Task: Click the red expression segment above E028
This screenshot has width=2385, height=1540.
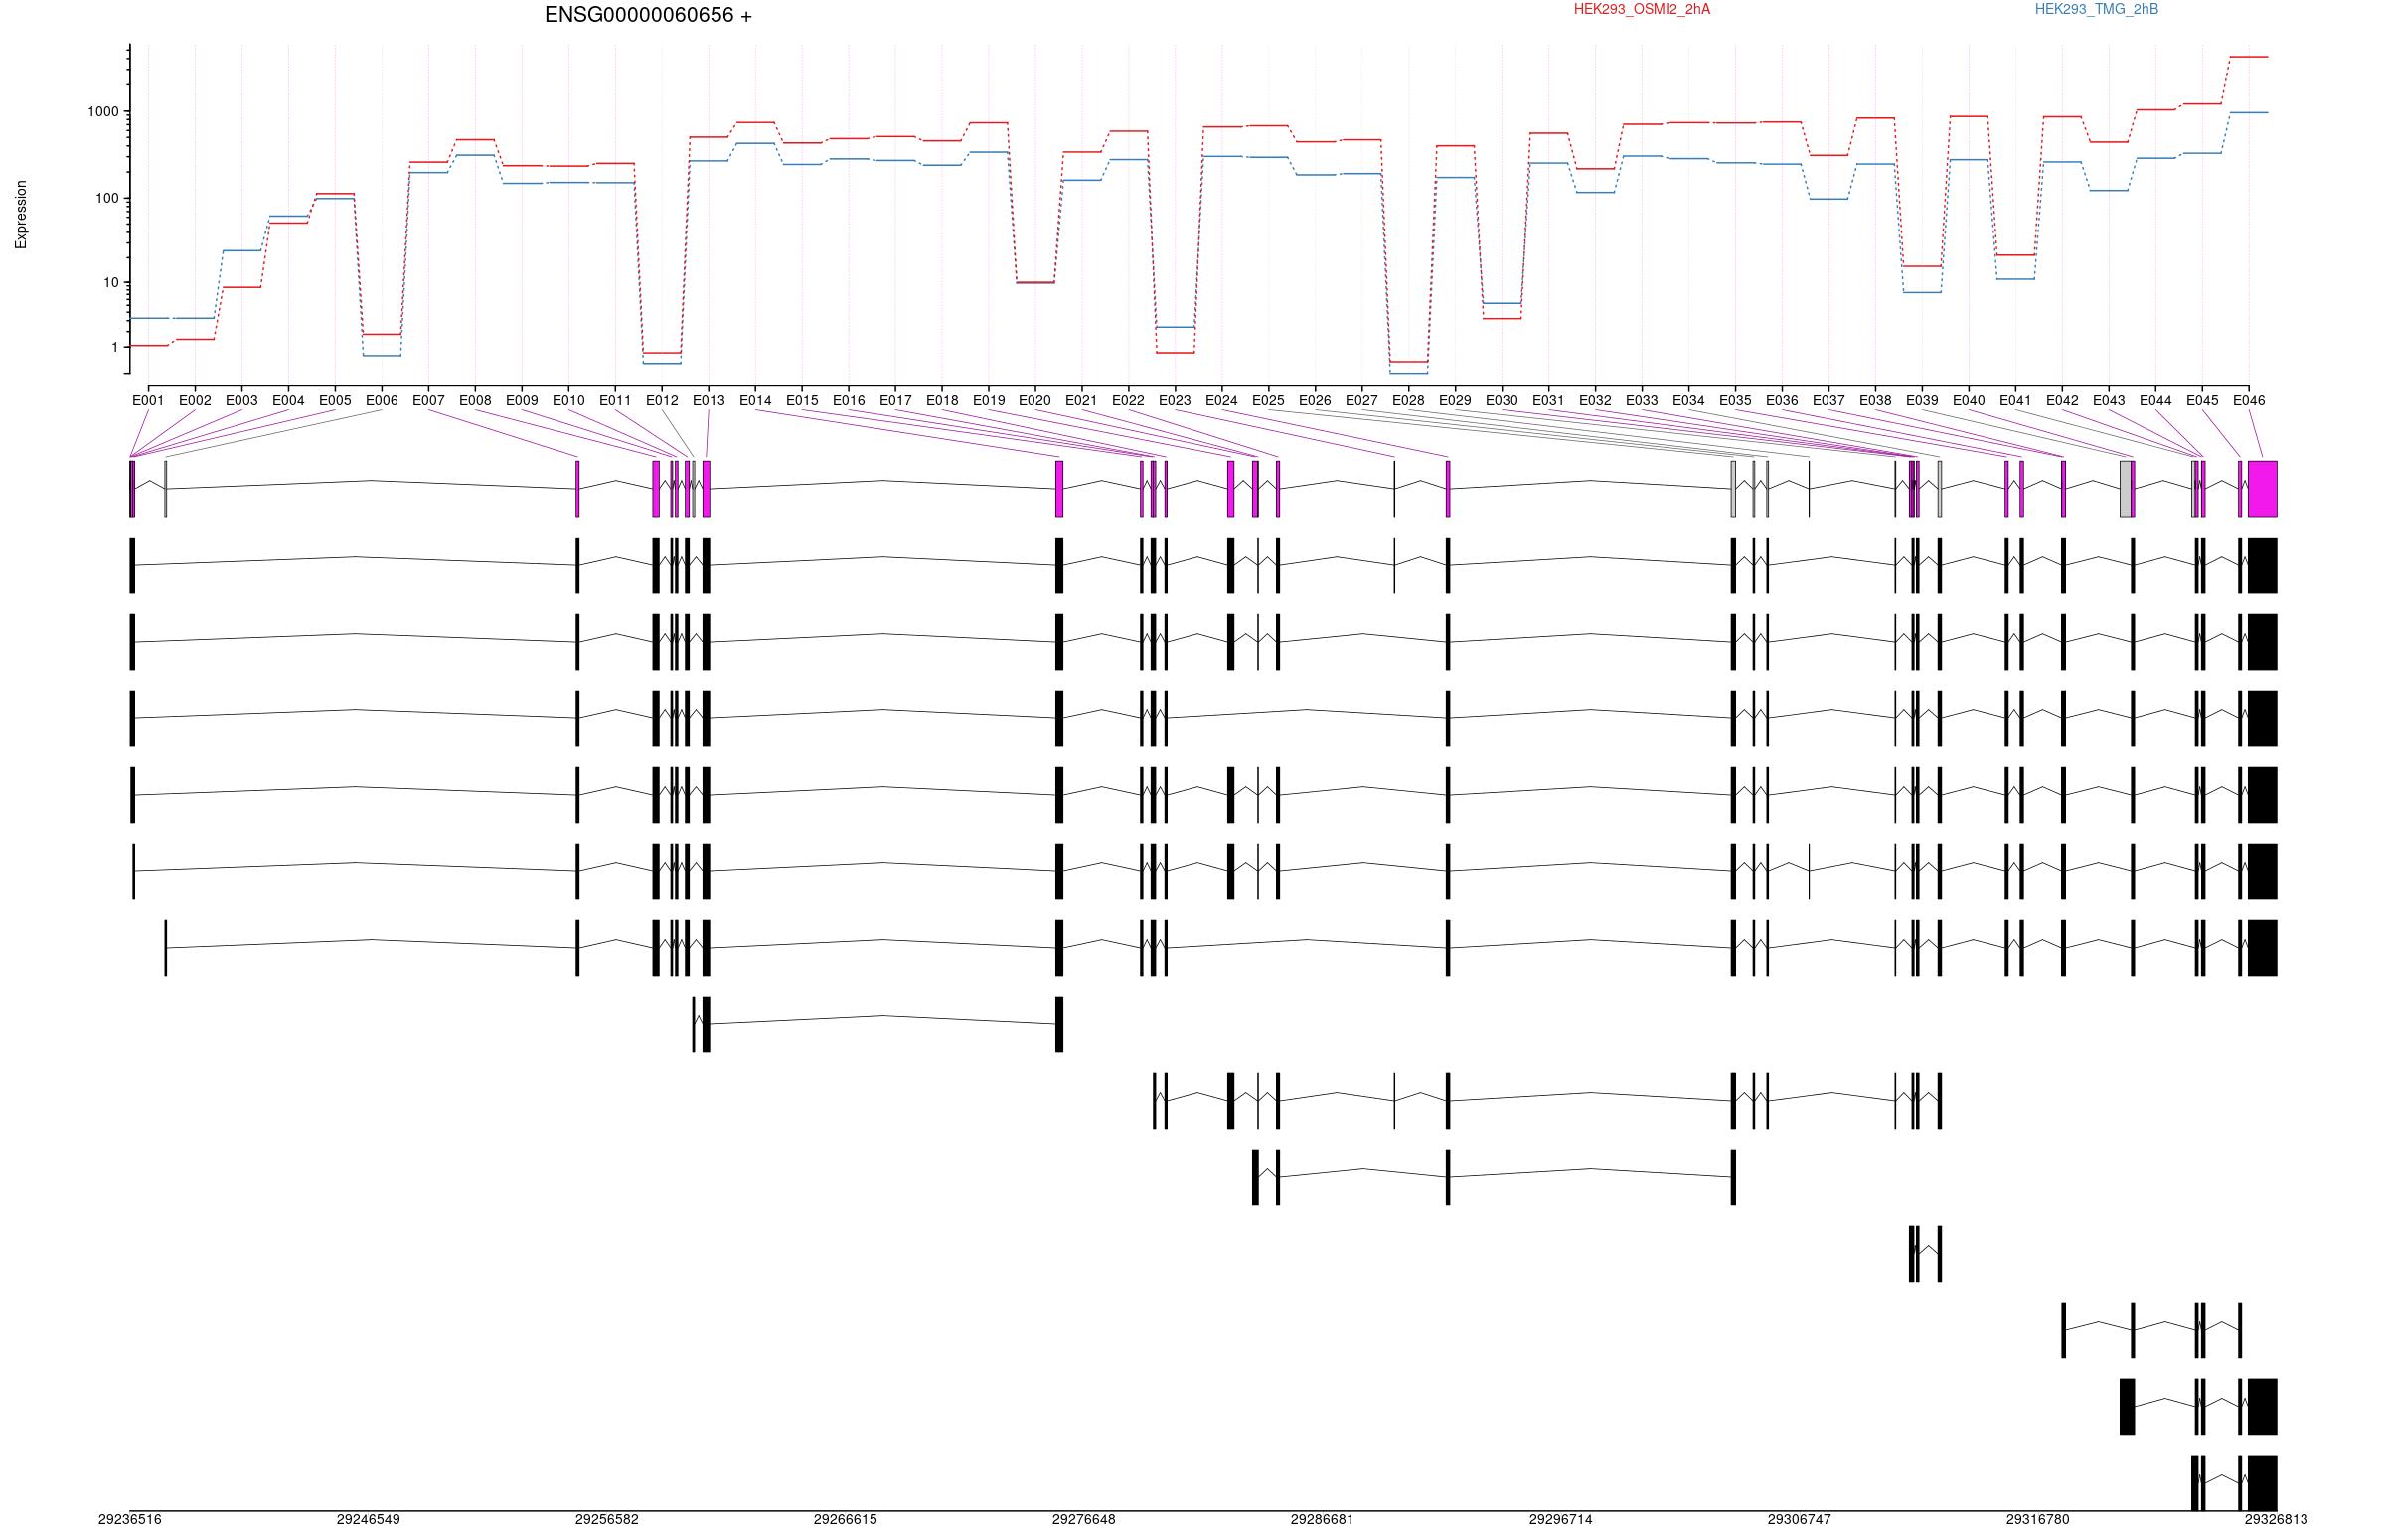Action: point(1409,361)
